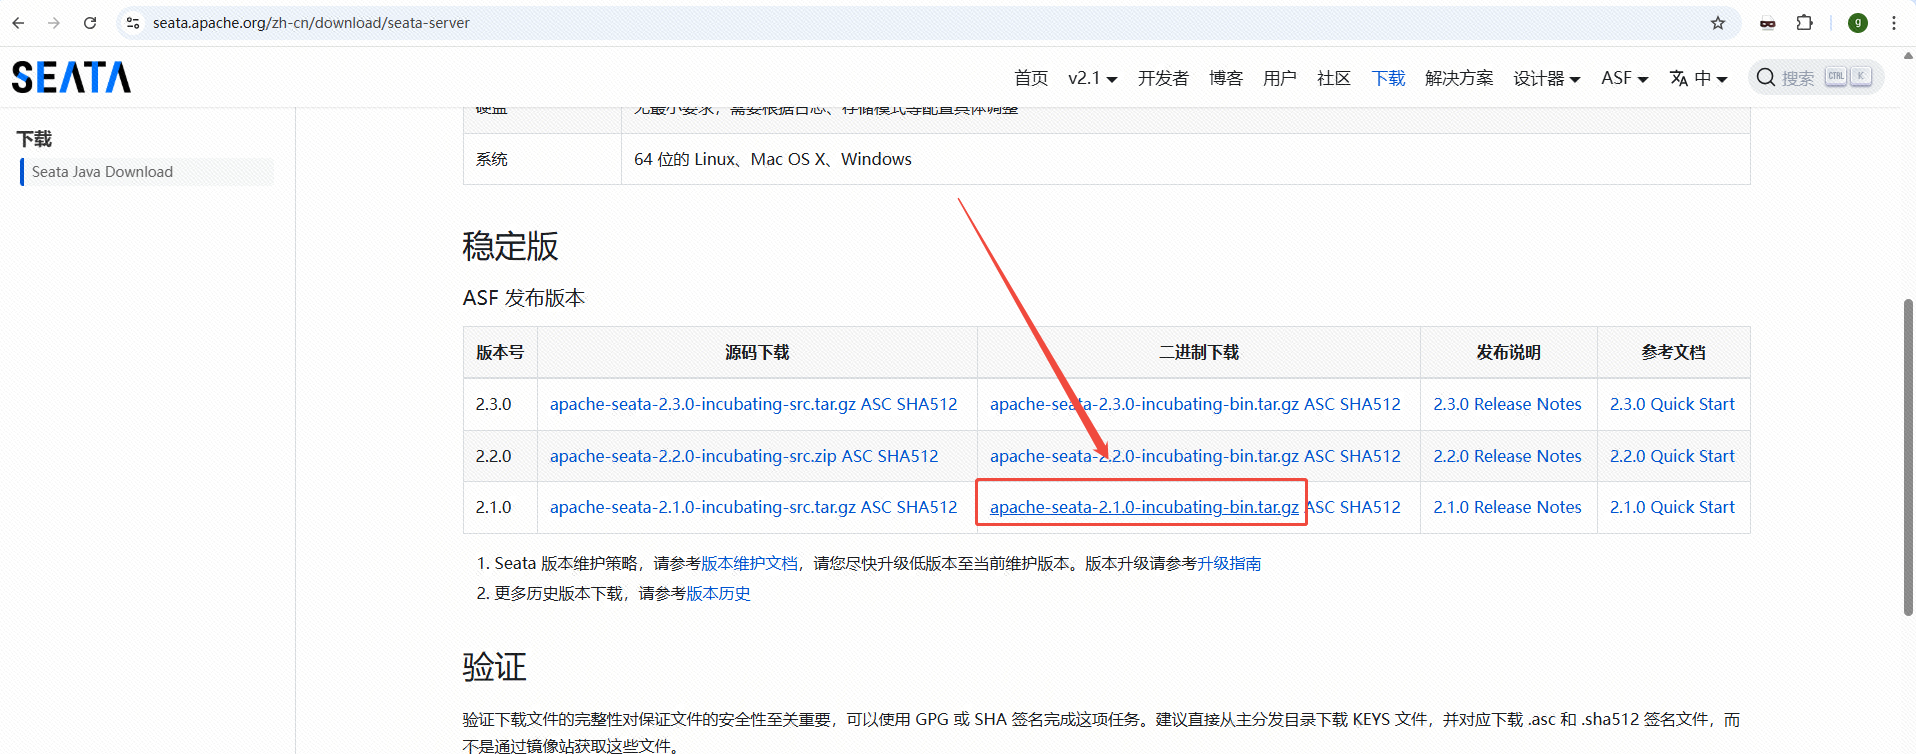Click the 二进制下载 column header
Viewport: 1916px width, 754px height.
coord(1199,352)
